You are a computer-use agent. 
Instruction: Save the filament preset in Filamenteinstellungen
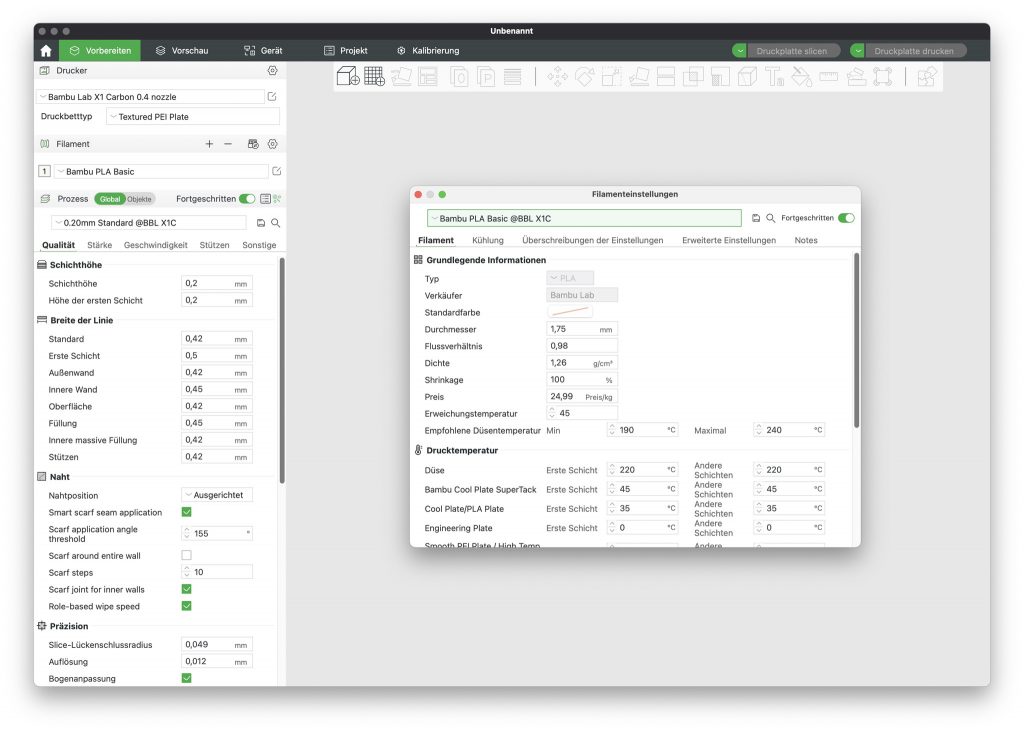(756, 218)
